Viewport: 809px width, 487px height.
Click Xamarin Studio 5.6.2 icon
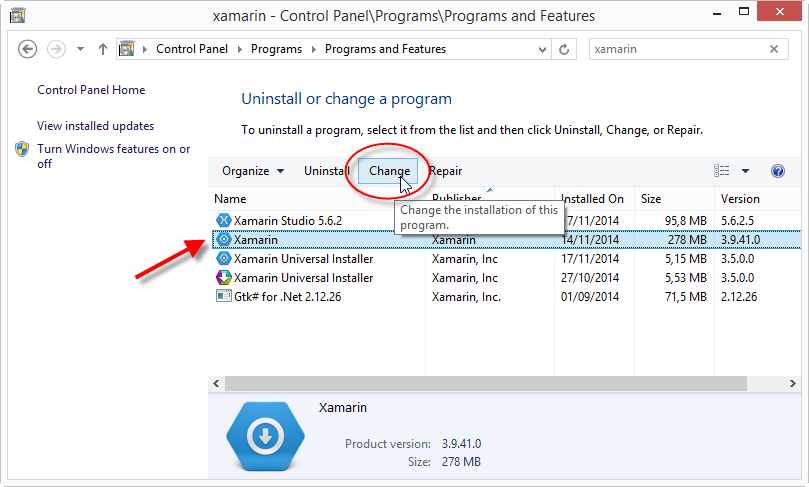click(223, 221)
